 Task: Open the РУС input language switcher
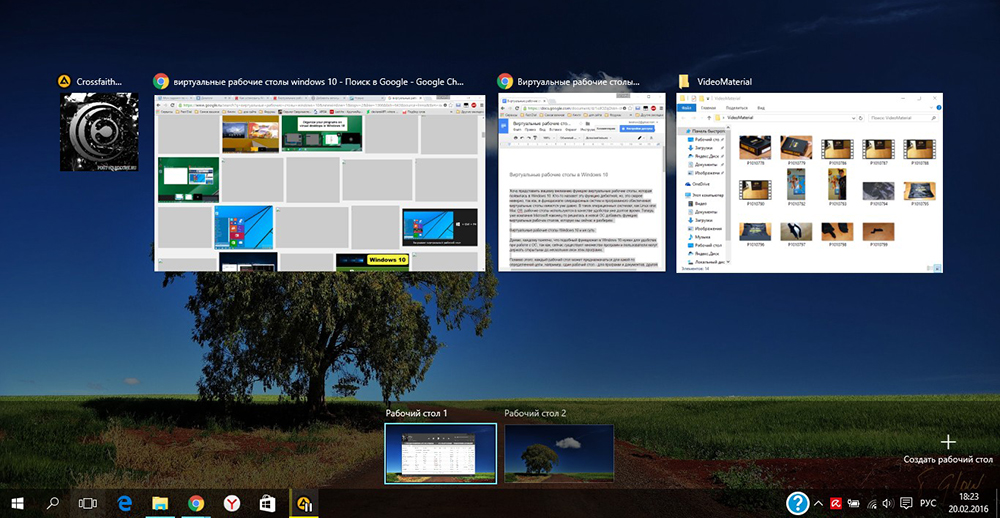929,503
